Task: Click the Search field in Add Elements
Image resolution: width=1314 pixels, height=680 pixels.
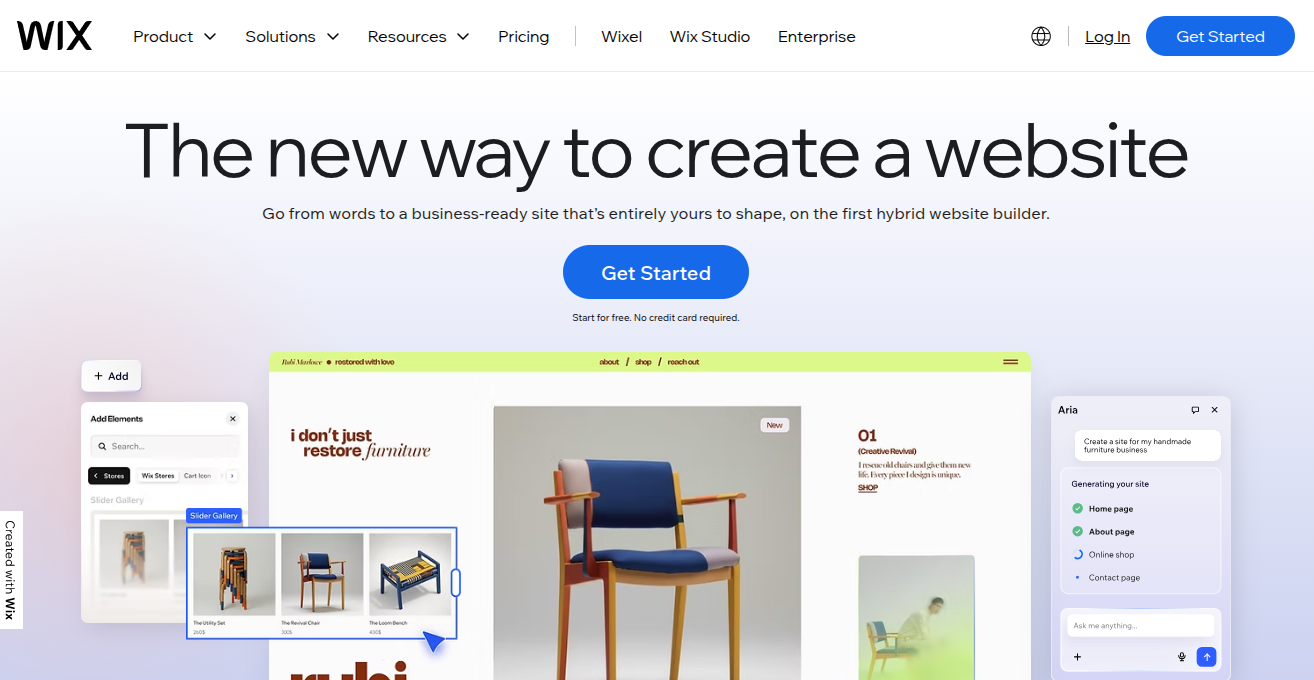Action: tap(165, 446)
